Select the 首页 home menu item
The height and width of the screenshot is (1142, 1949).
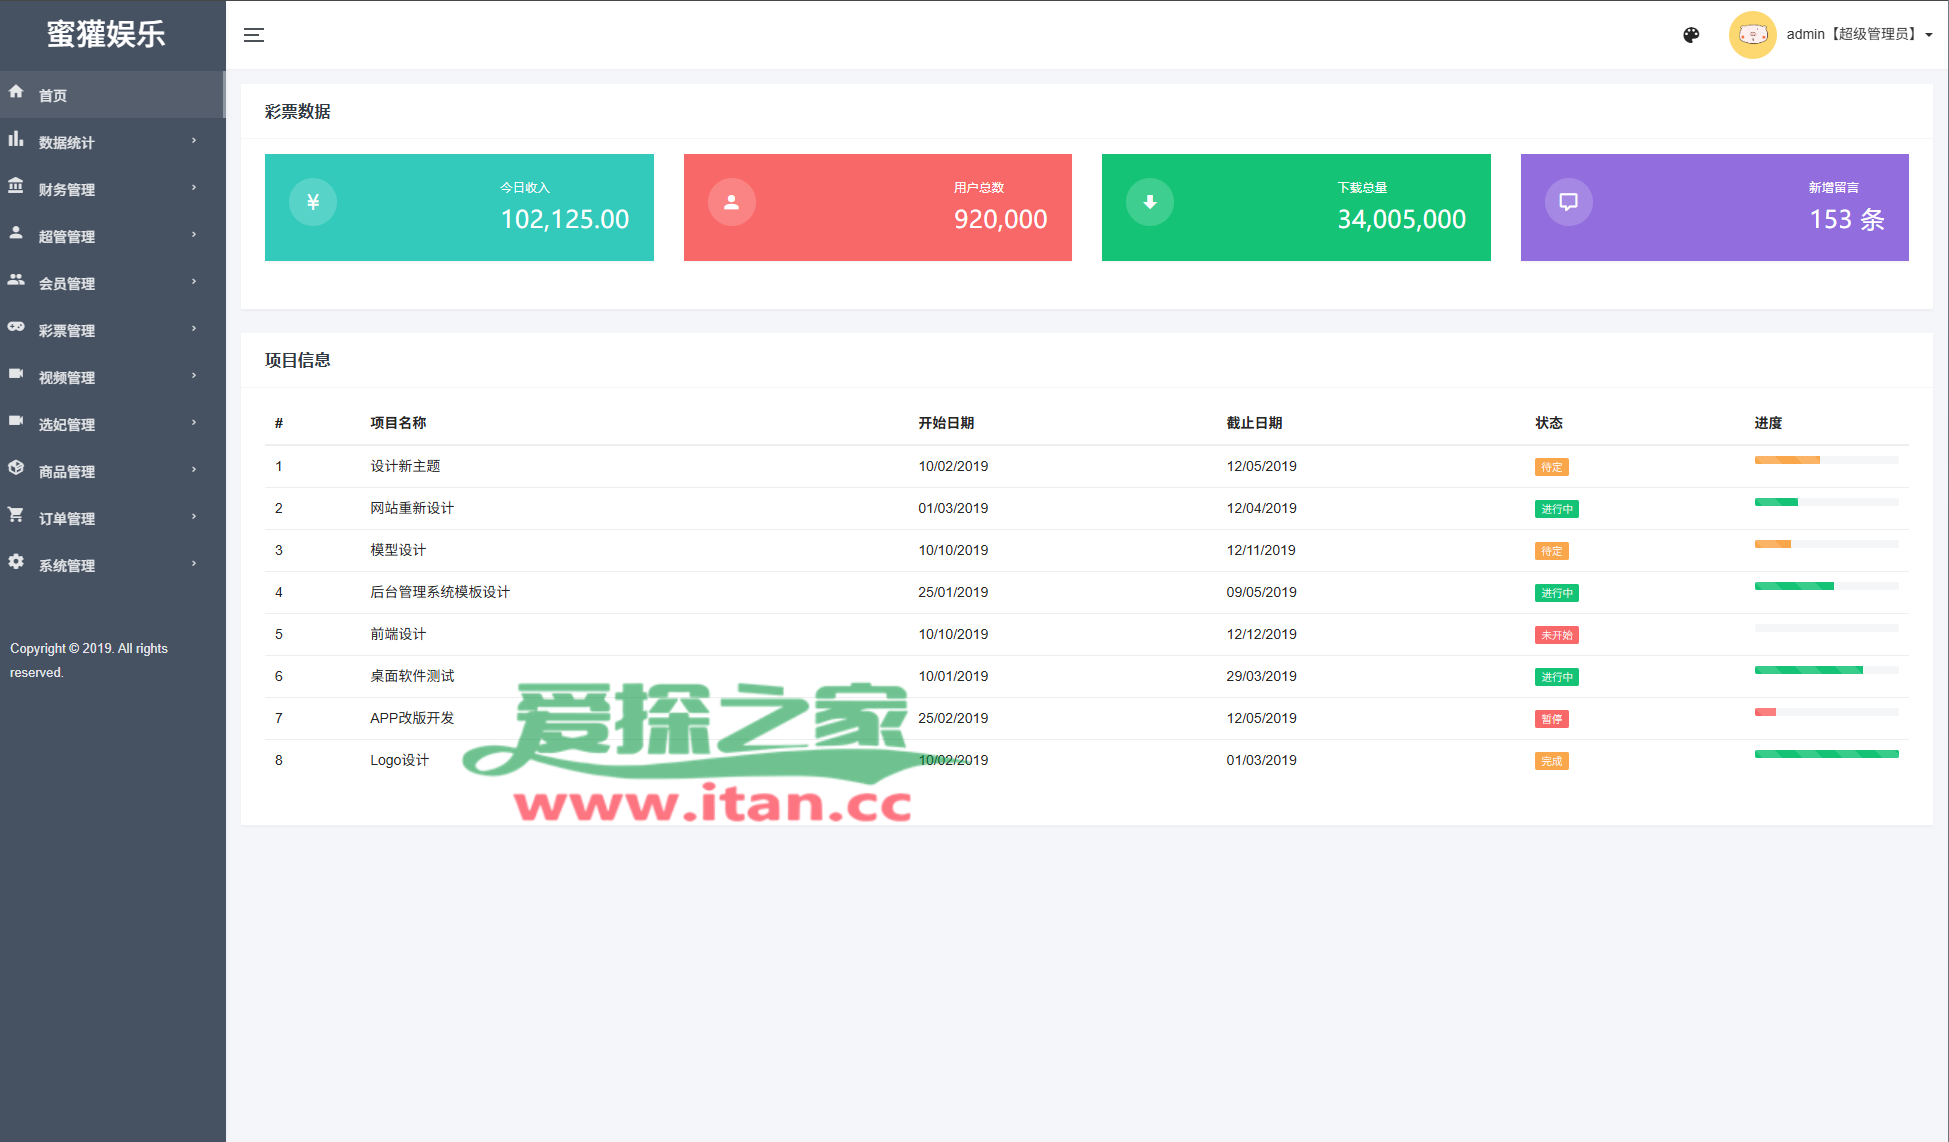pyautogui.click(x=53, y=96)
